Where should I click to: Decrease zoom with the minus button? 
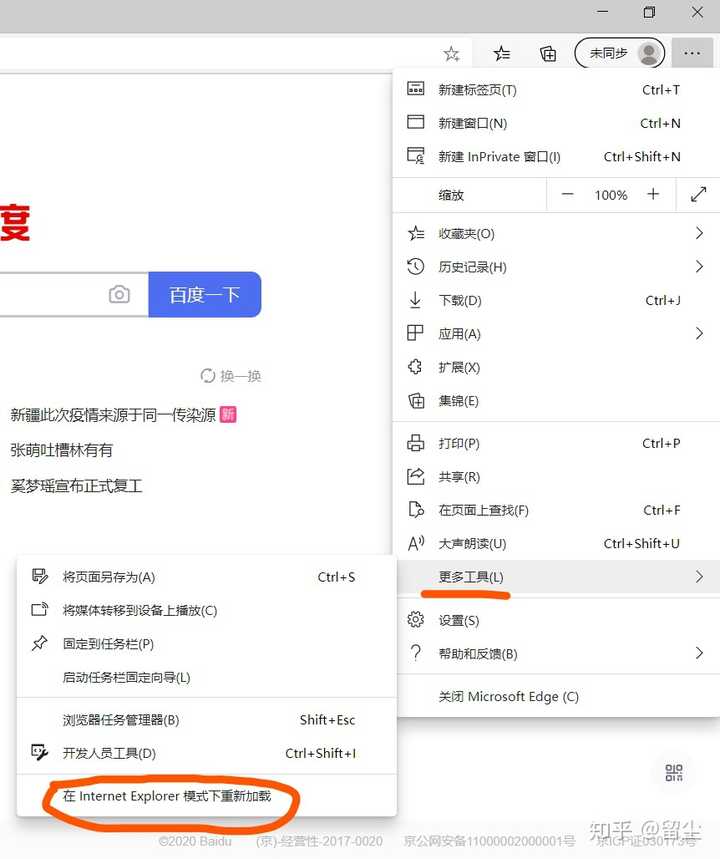(567, 194)
